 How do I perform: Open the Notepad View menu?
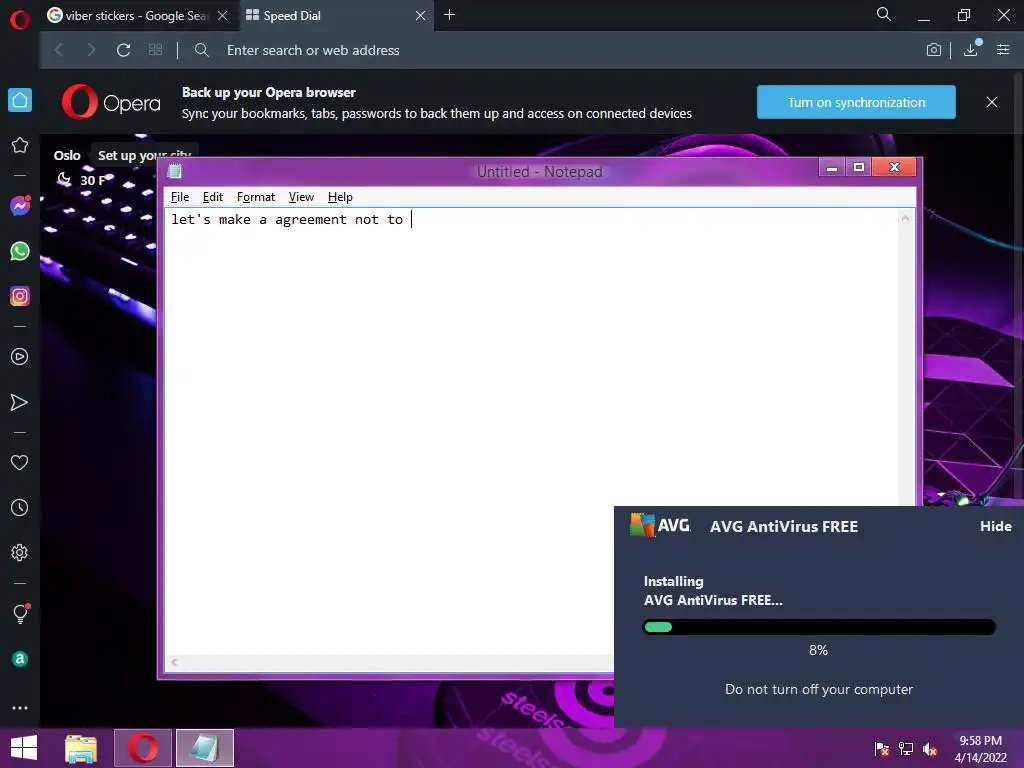click(x=301, y=197)
